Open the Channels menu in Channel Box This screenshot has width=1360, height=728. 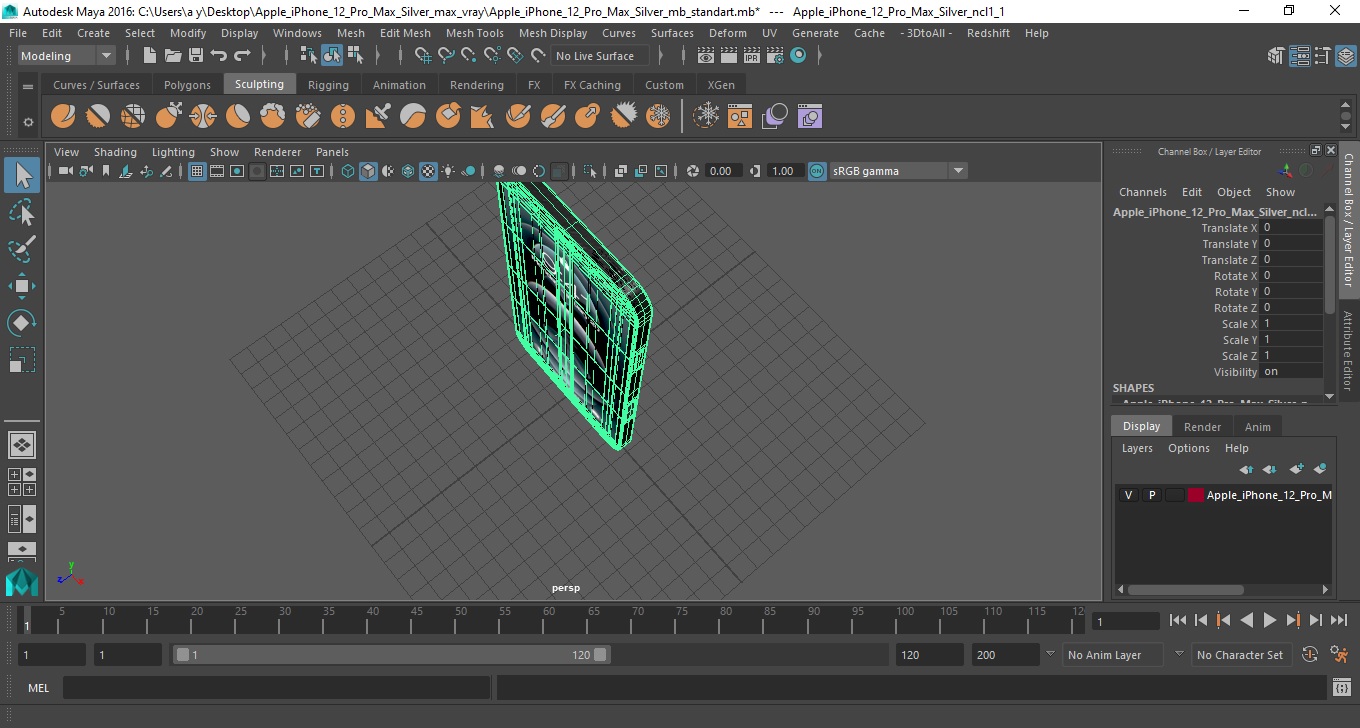[1142, 192]
